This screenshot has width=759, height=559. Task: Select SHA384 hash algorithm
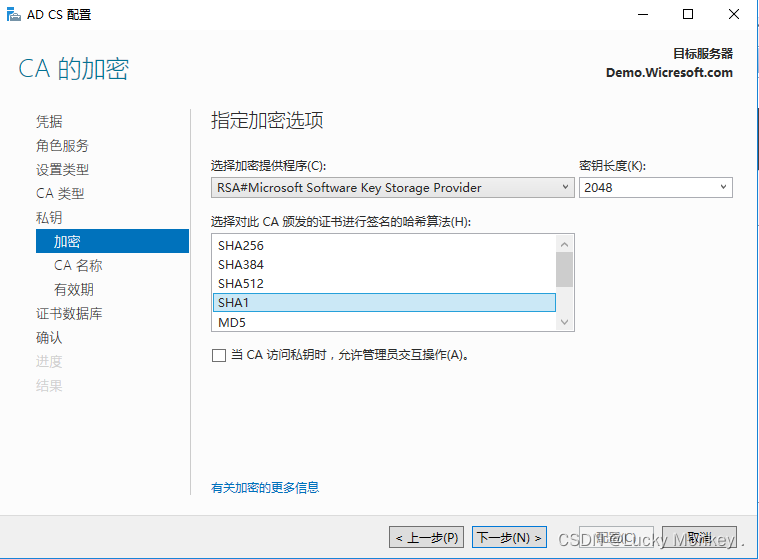[x=384, y=265]
